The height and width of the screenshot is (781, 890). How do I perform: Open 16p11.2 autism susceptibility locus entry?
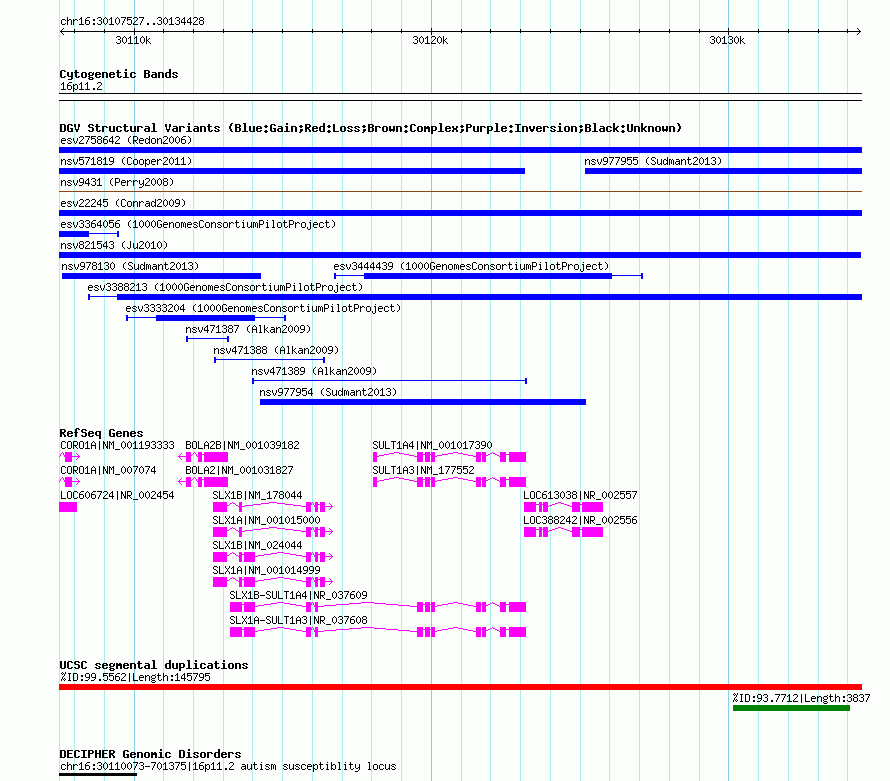tap(228, 767)
